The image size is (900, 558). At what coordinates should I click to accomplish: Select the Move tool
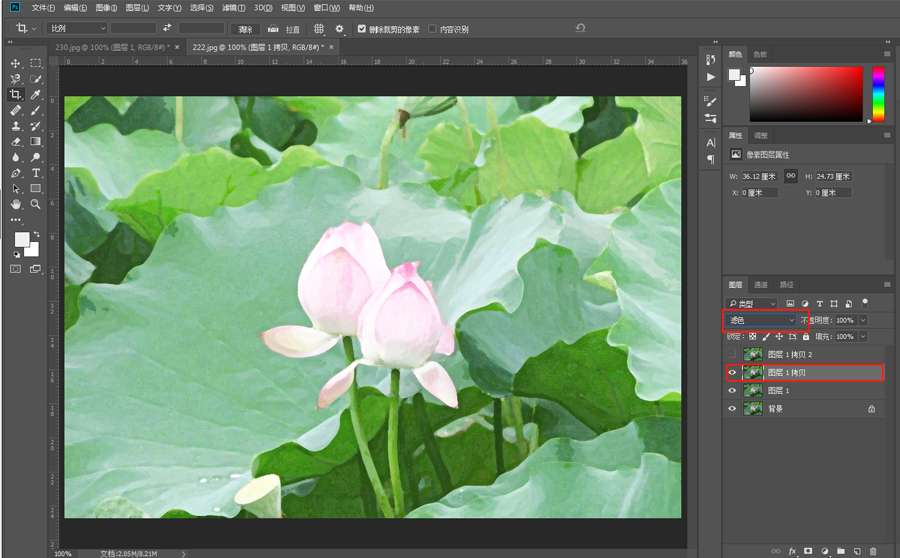(x=15, y=63)
